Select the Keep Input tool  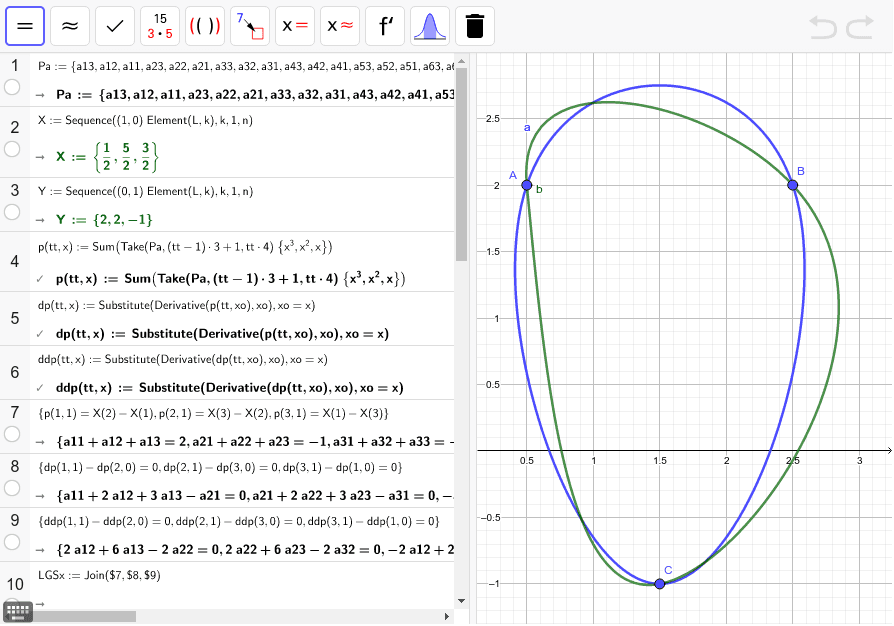(115, 26)
